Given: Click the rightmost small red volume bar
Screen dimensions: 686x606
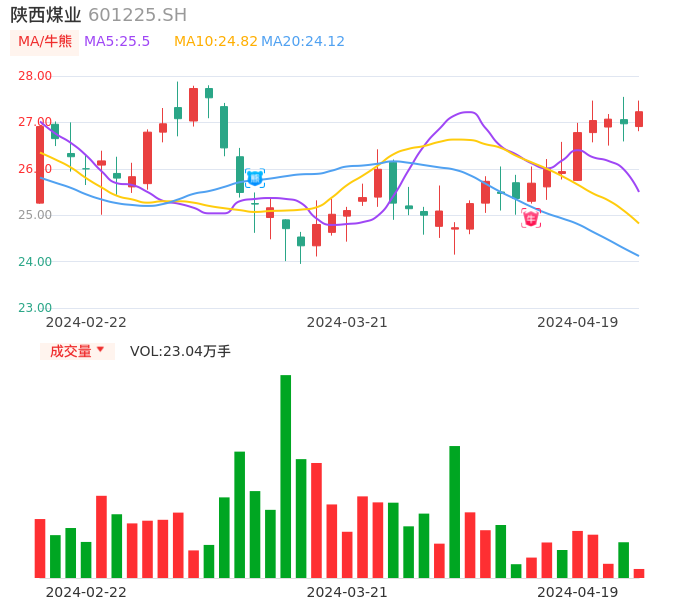Looking at the screenshot, I should [x=639, y=573].
